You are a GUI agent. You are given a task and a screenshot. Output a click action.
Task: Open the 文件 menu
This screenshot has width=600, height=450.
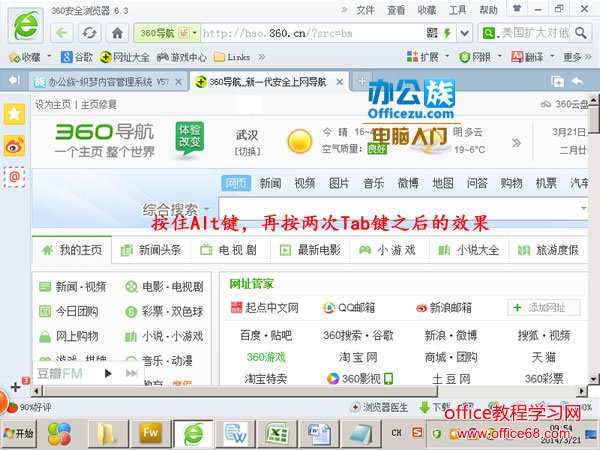(x=365, y=10)
